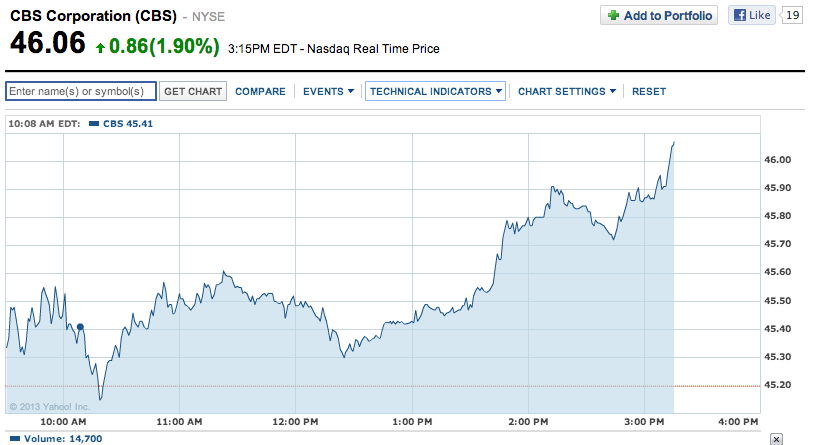Viewport: 825px width, 445px height.
Task: Click the 2:00 PM axis label
Action: tap(528, 422)
